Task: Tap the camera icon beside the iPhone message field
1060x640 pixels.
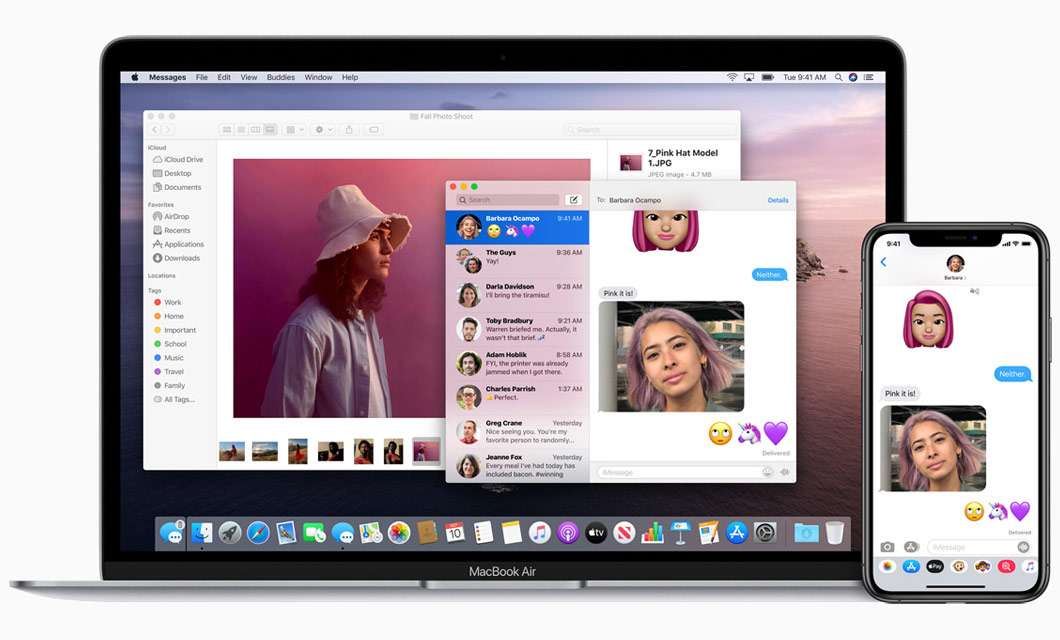Action: tap(887, 546)
